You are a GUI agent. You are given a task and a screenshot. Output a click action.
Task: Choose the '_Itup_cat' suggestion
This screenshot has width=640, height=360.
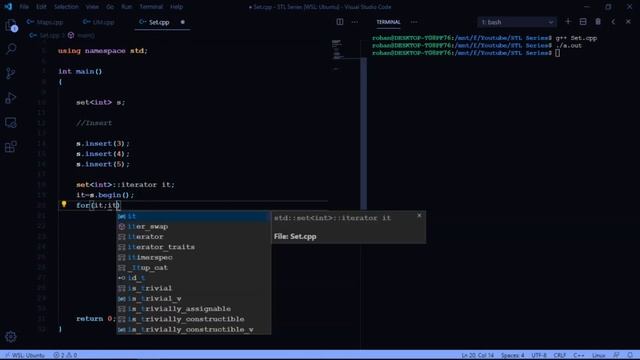[193, 267]
